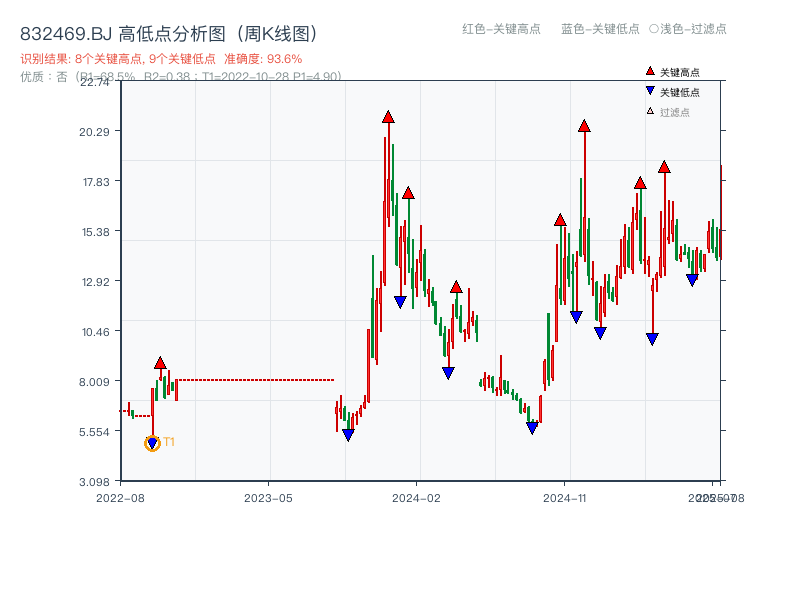Screen dimensions: 800x600
Task: Click the 3.098 price axis label
Action: [x=94, y=482]
